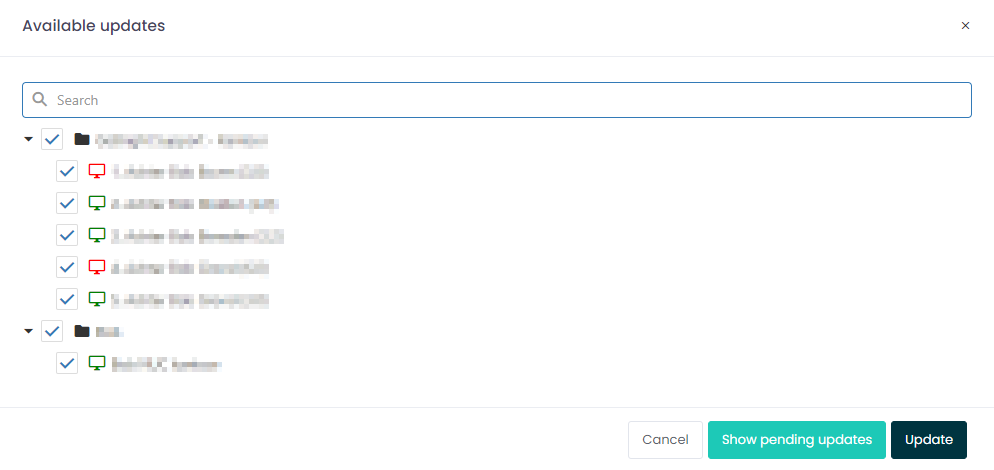
Task: Click green monitor icon in third device row
Action: tap(96, 235)
